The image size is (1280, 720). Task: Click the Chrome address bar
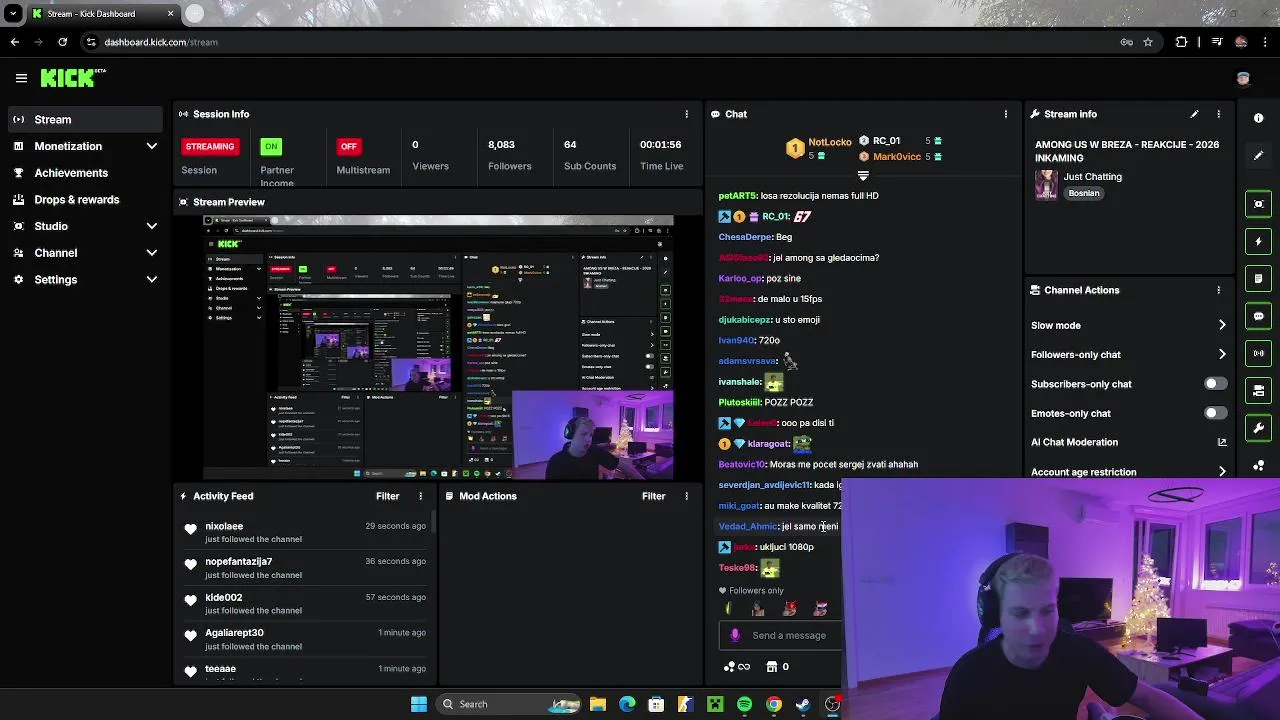pyautogui.click(x=600, y=42)
